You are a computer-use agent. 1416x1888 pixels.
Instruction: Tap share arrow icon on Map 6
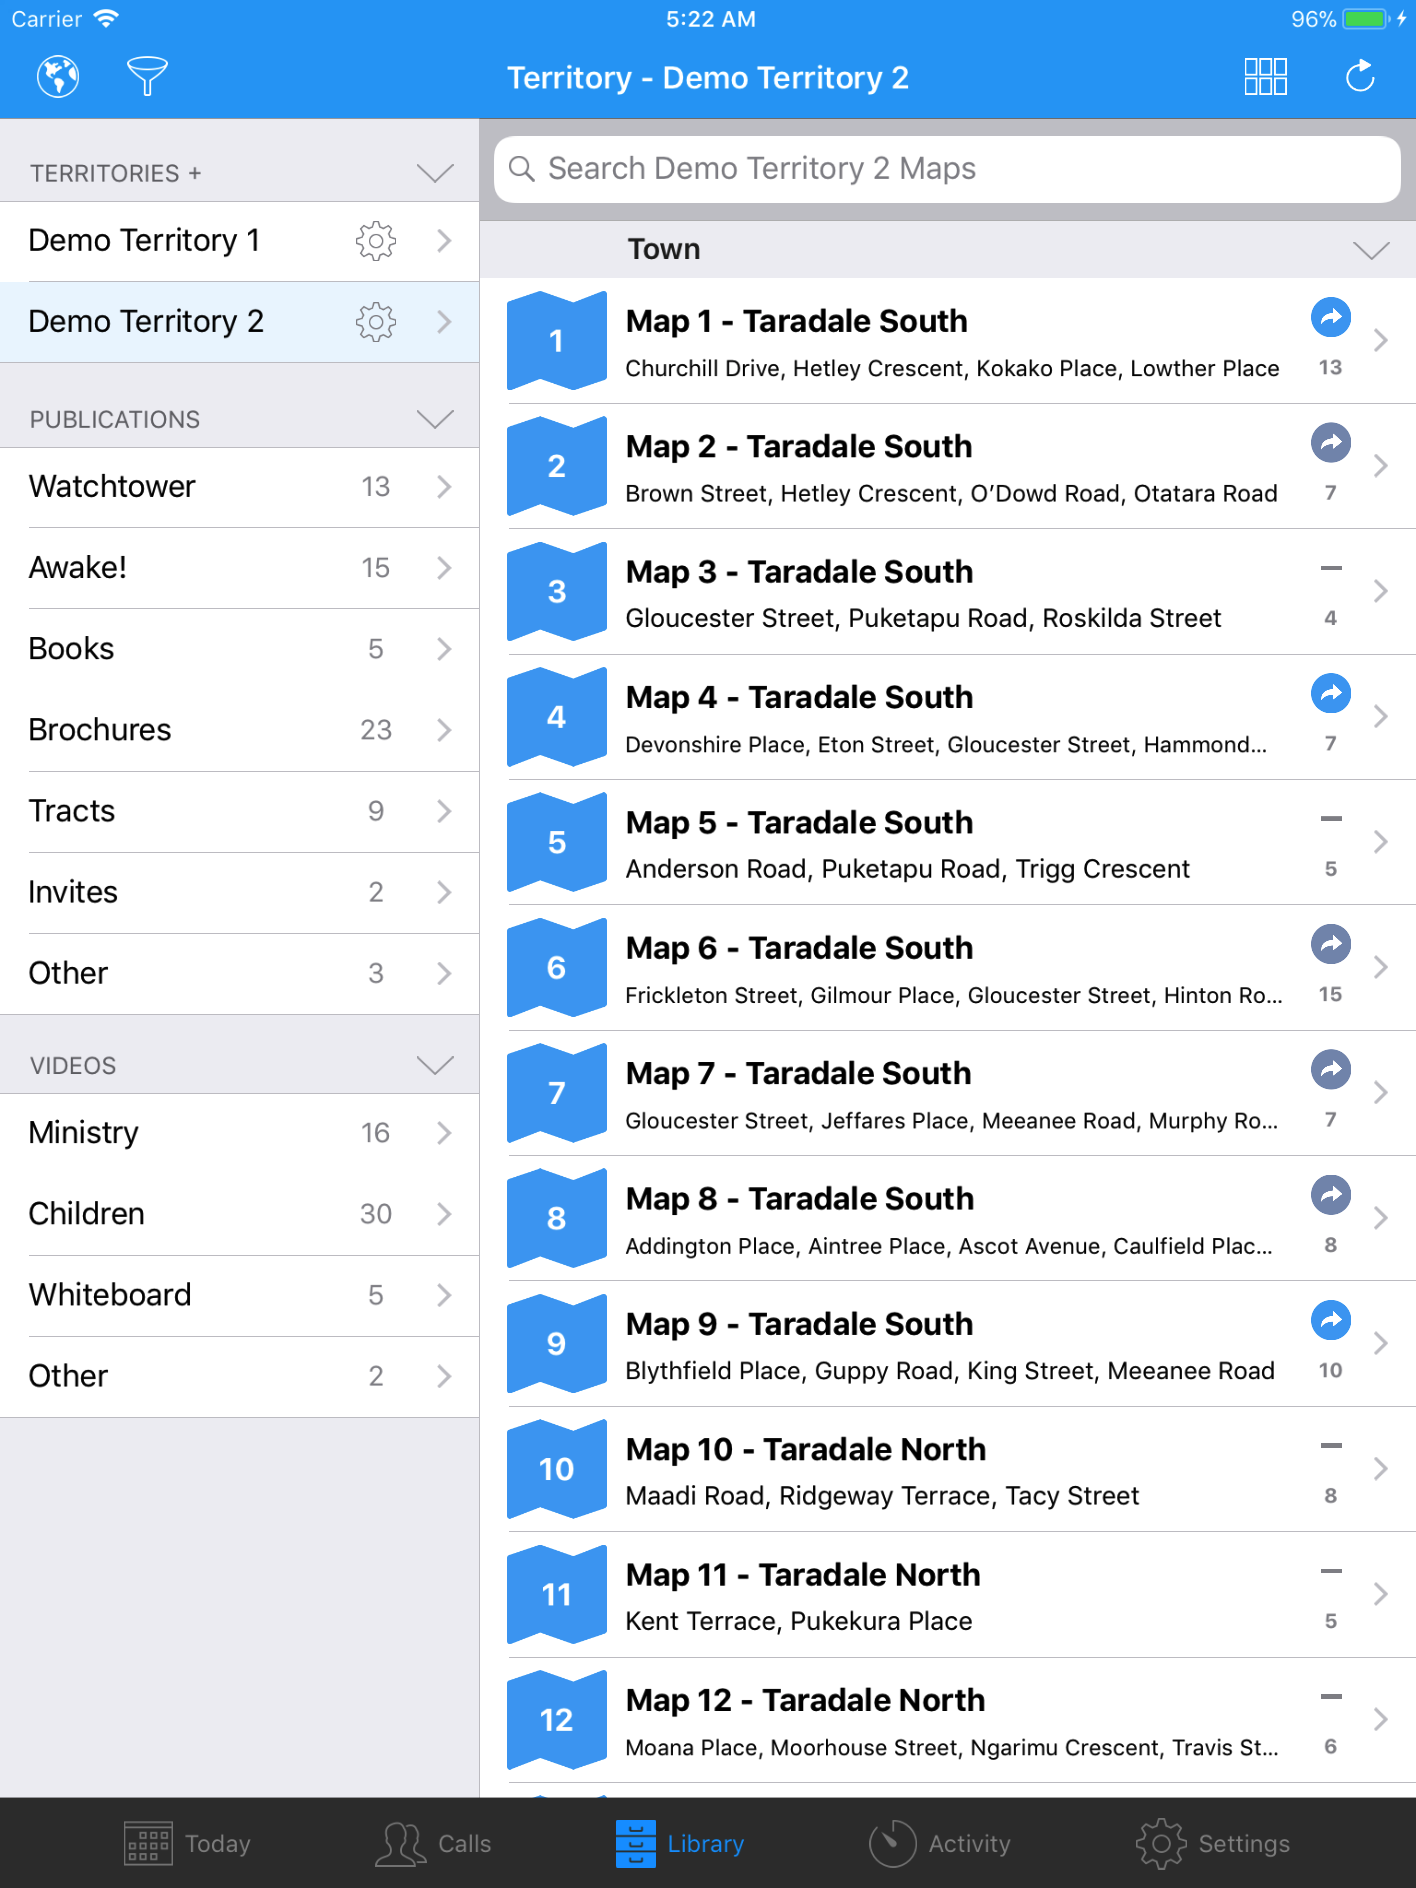point(1331,944)
